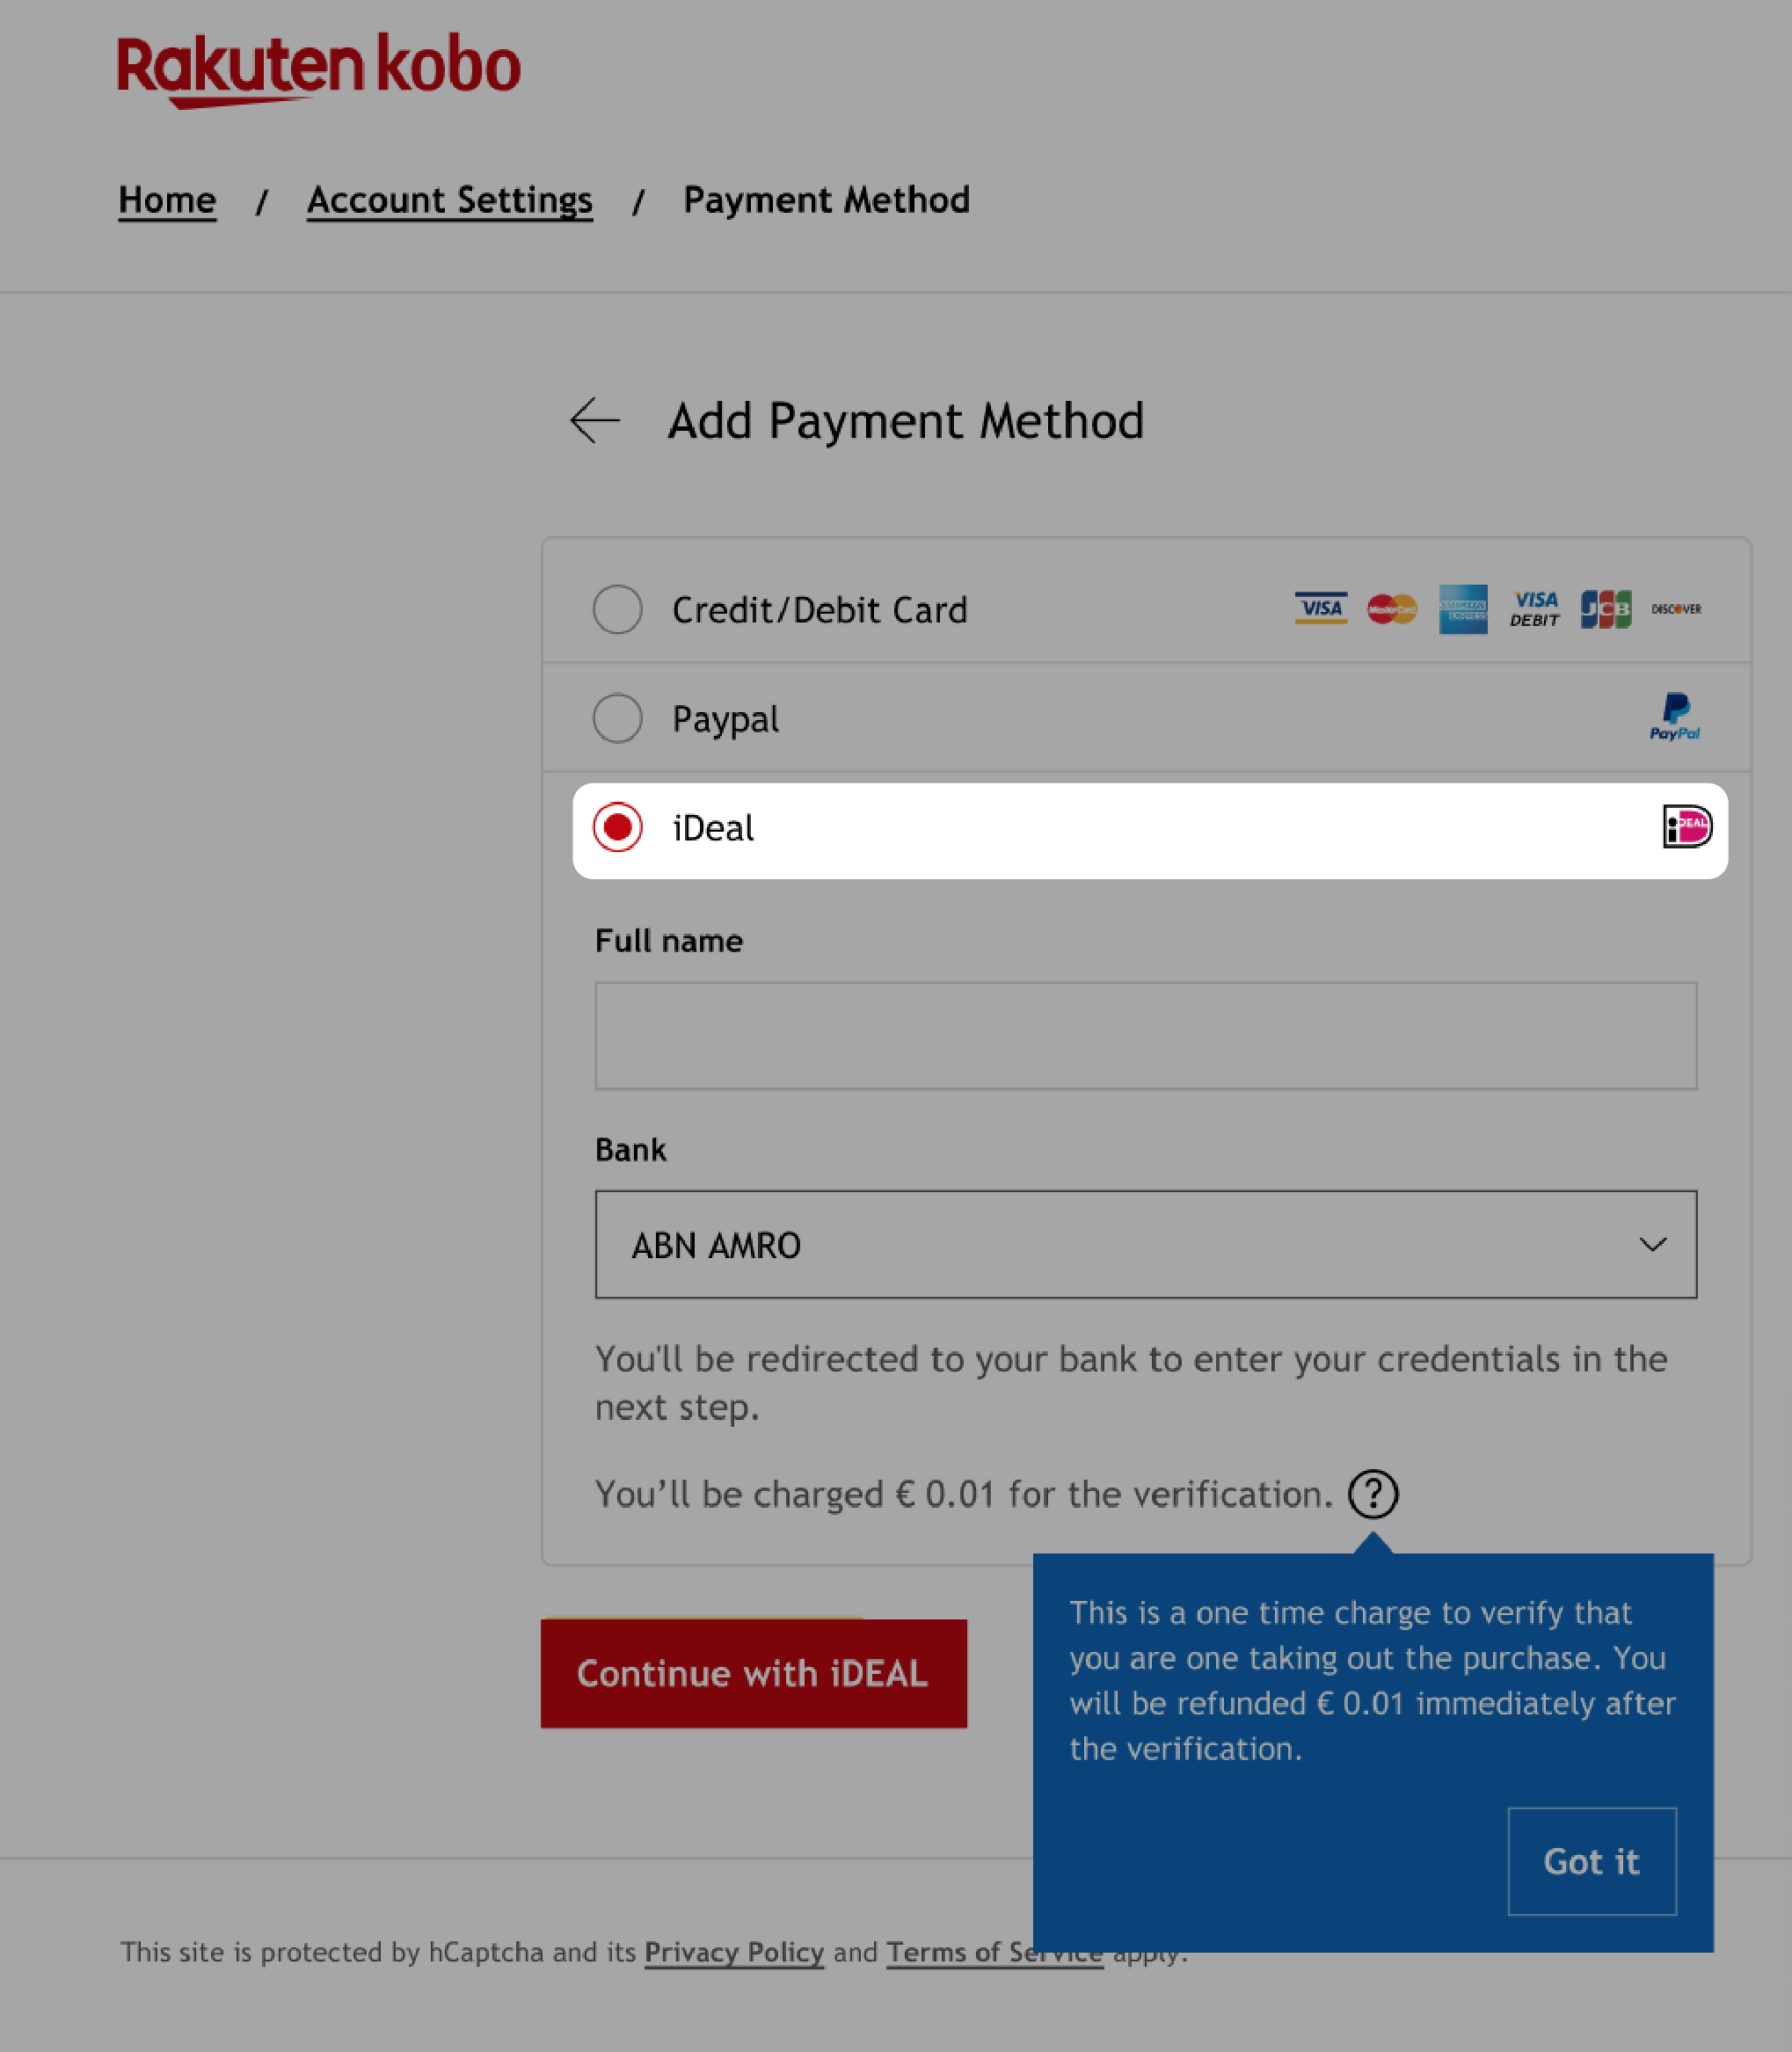Select the Credit/Debit Card radio button

617,609
